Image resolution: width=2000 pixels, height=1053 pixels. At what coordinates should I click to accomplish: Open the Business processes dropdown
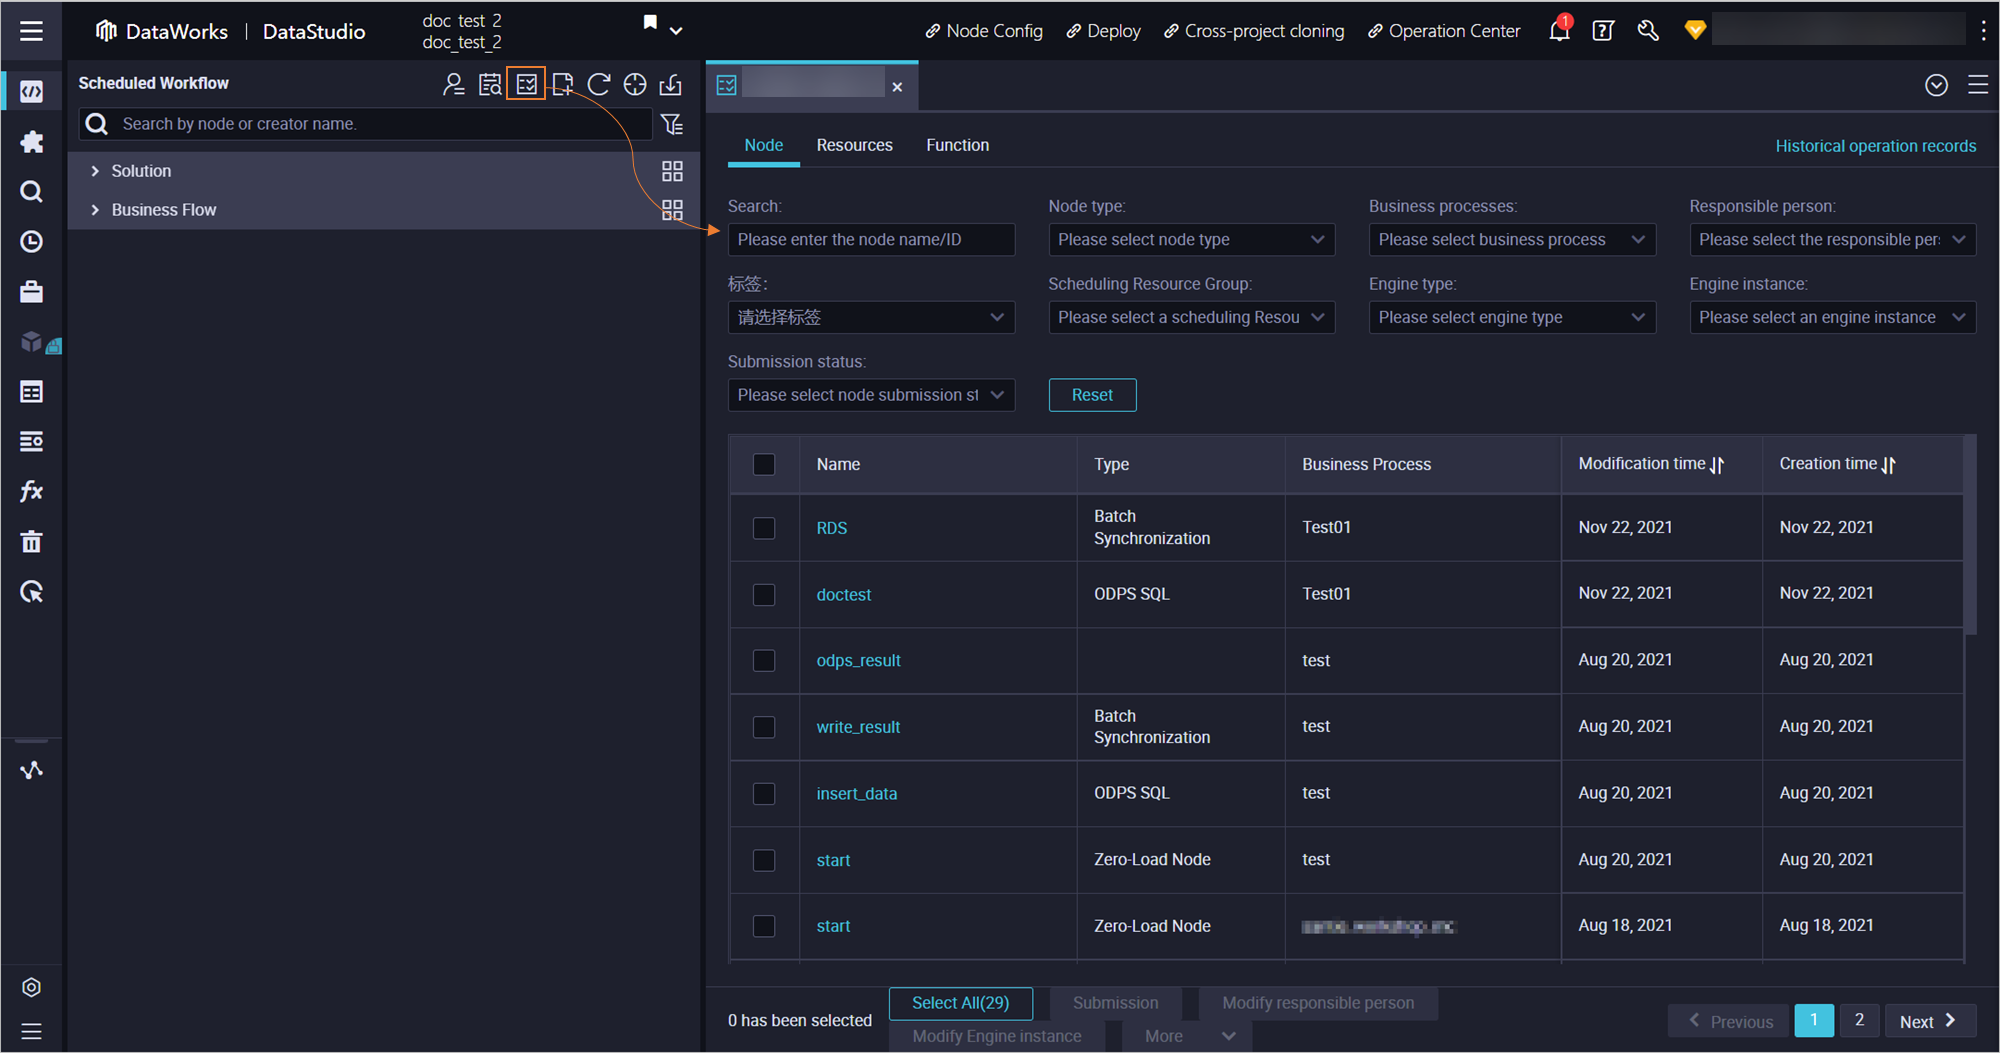(1512, 239)
